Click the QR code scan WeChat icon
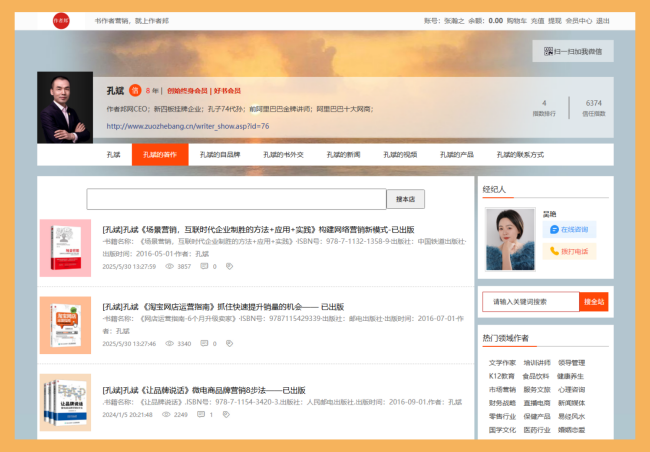 click(x=548, y=51)
